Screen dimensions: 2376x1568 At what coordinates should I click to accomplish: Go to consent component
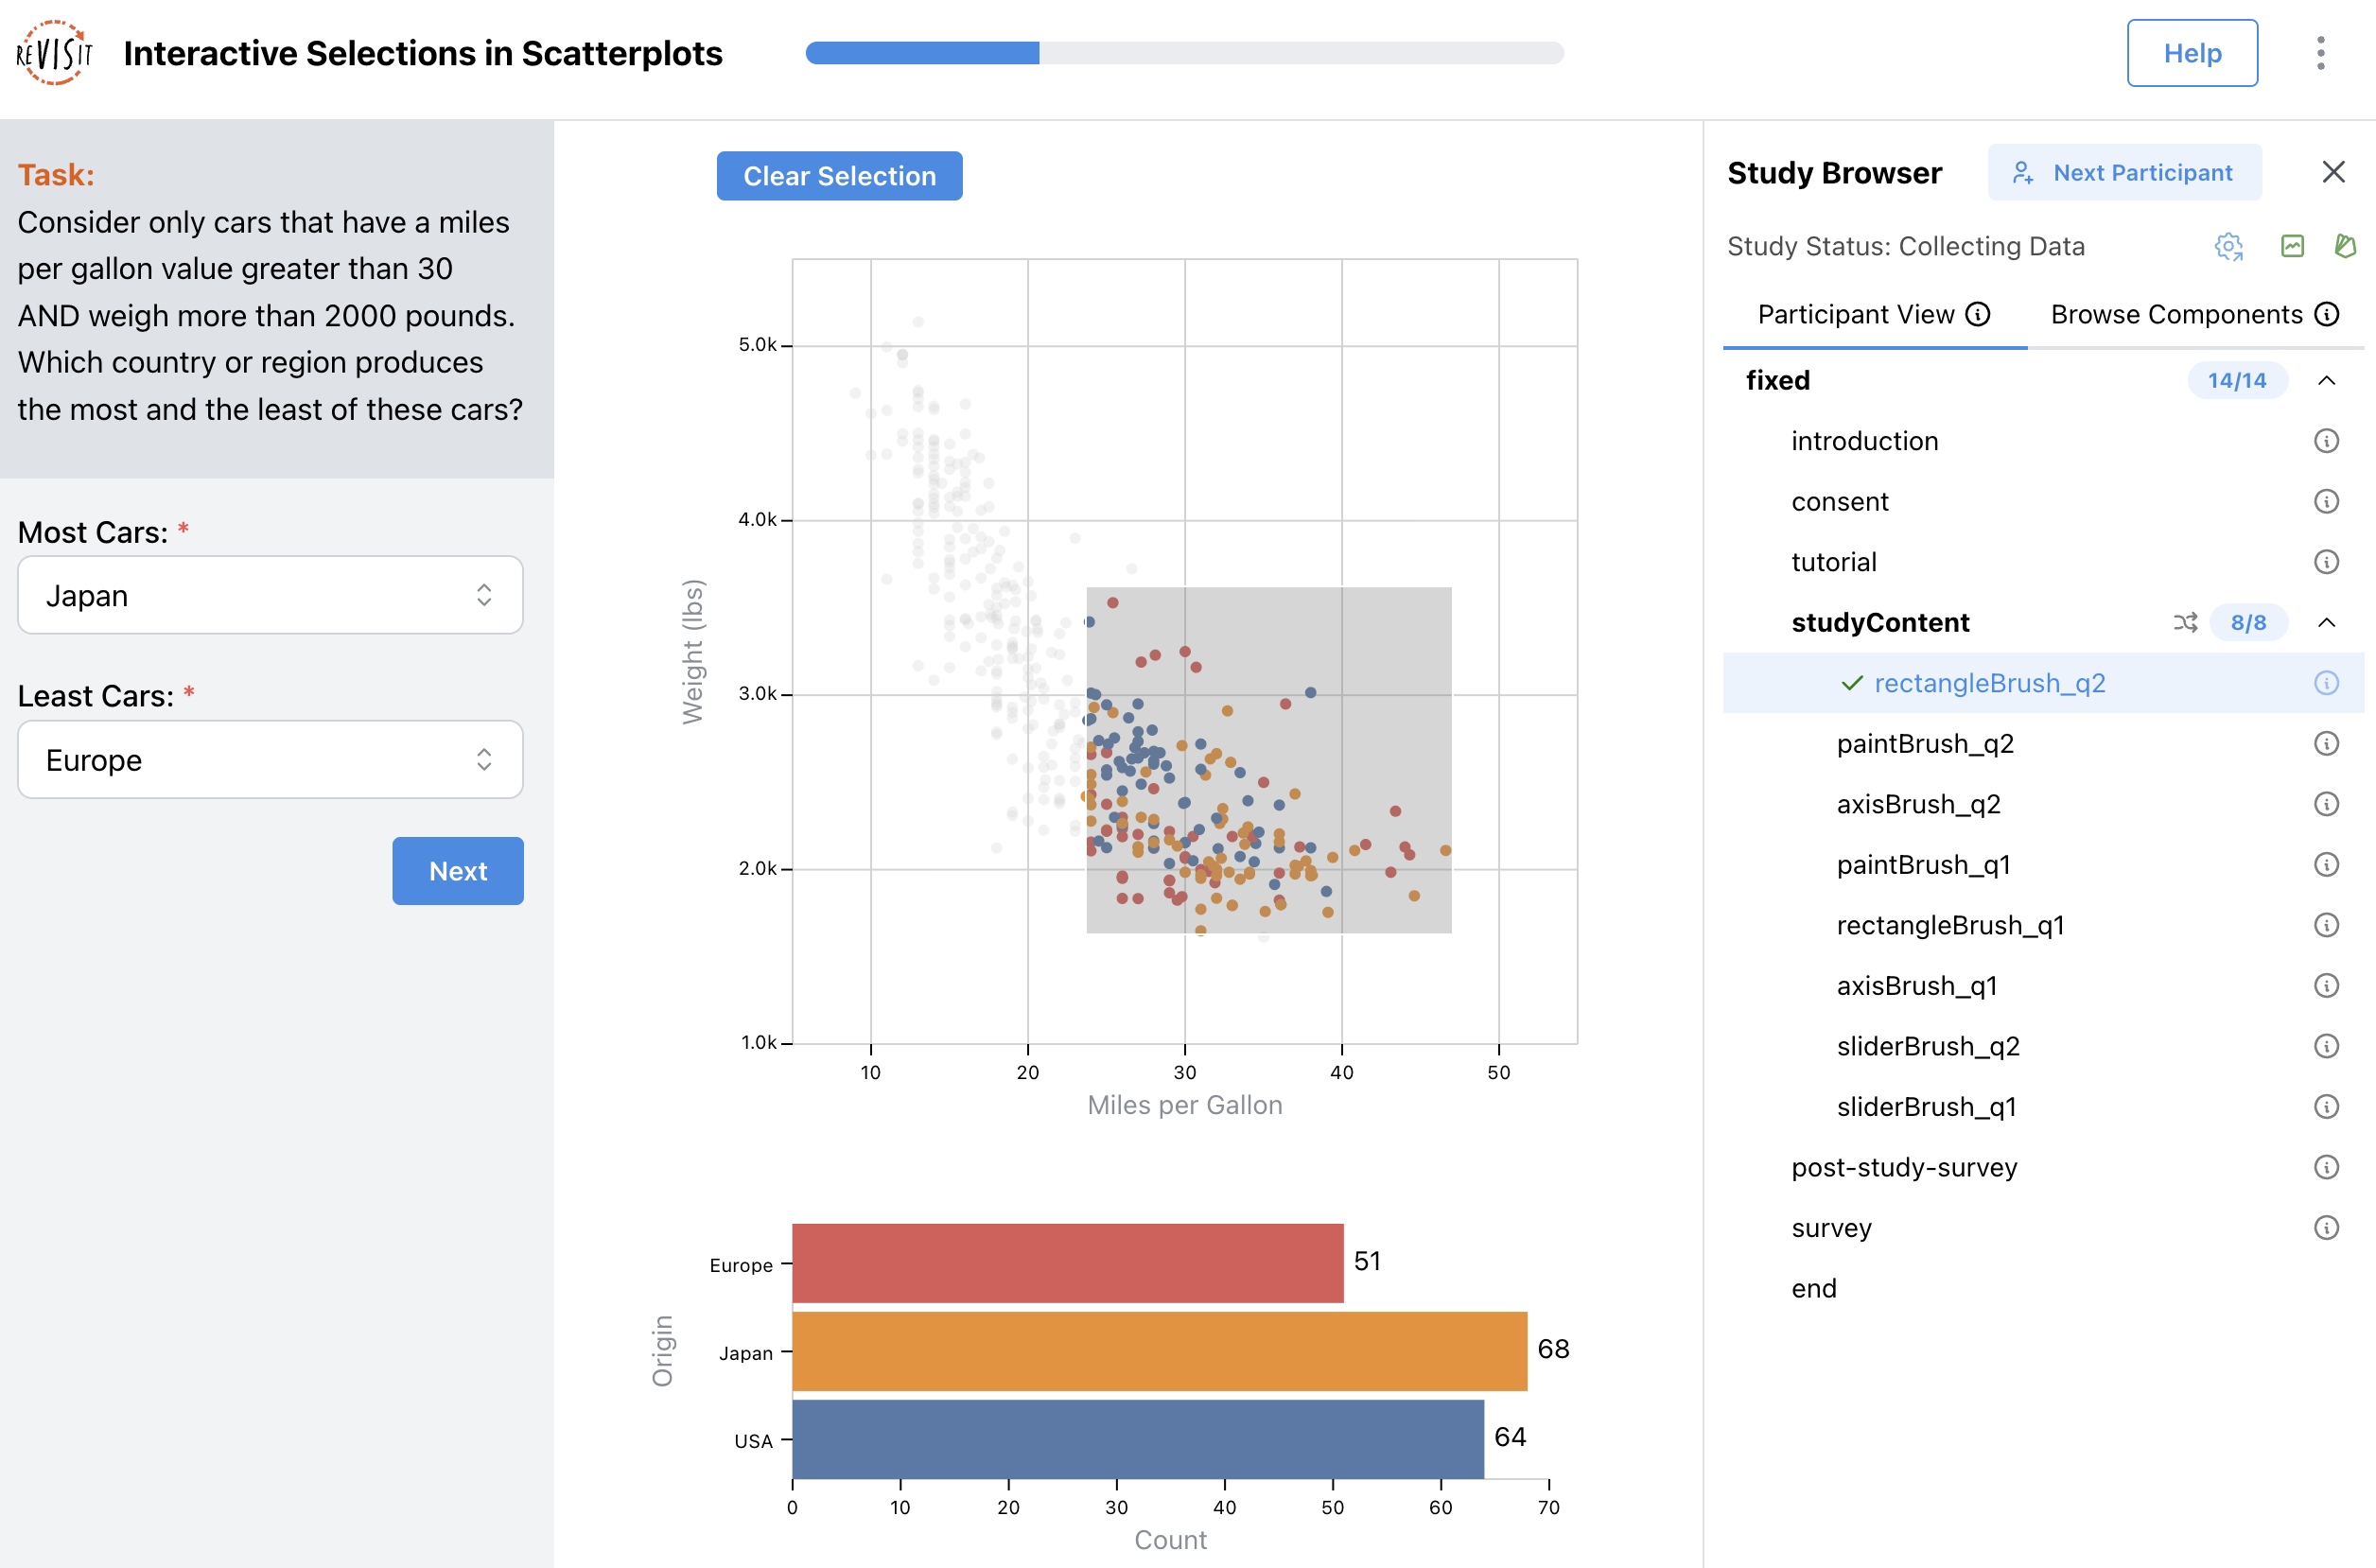pyautogui.click(x=1840, y=501)
